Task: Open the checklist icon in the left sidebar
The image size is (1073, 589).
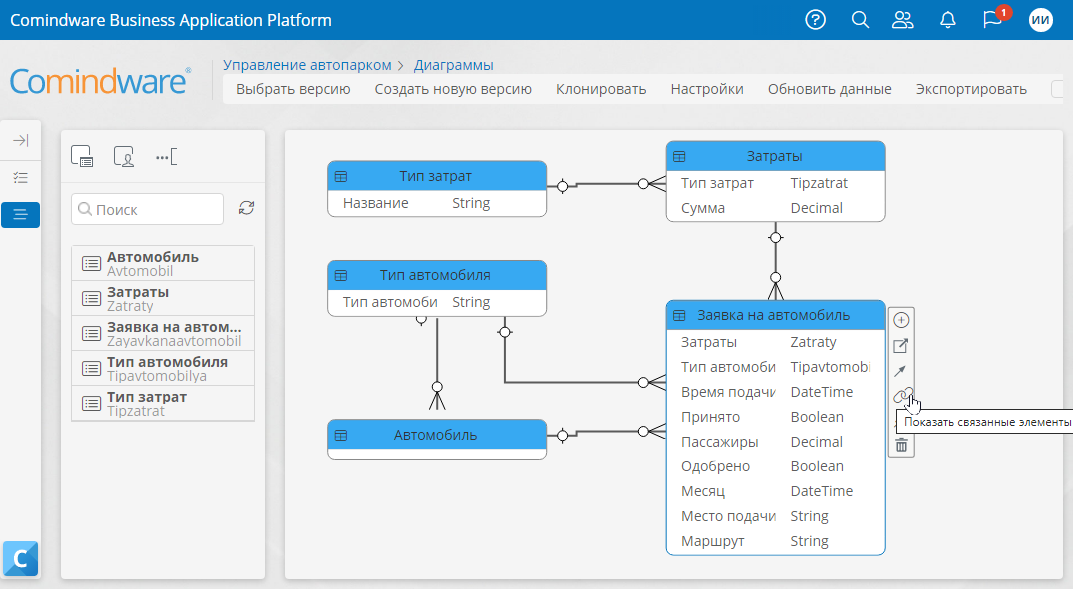Action: click(x=21, y=178)
